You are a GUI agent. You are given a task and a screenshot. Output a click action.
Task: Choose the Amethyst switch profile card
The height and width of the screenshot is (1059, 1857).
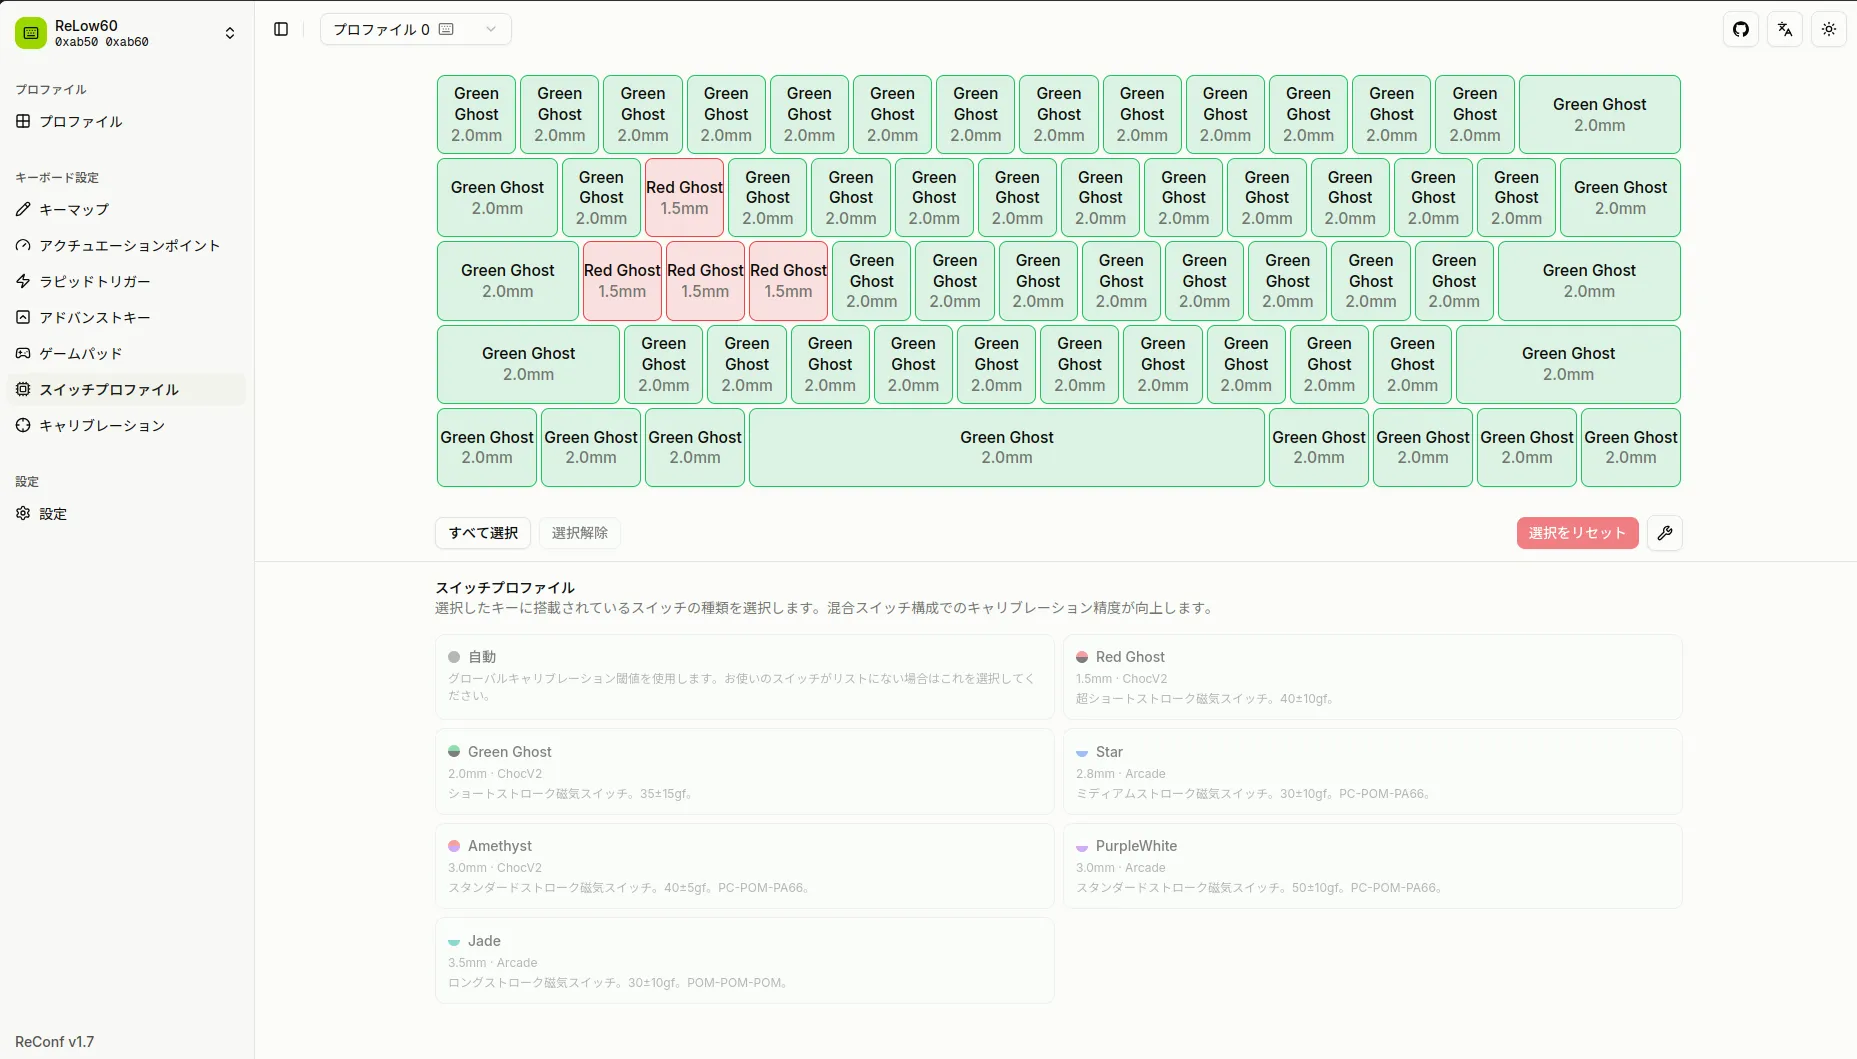pos(744,866)
